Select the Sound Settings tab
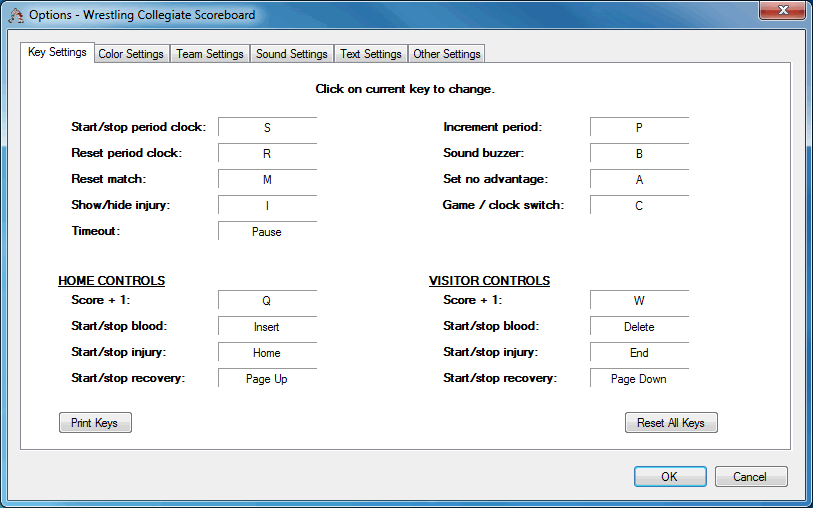 point(291,54)
